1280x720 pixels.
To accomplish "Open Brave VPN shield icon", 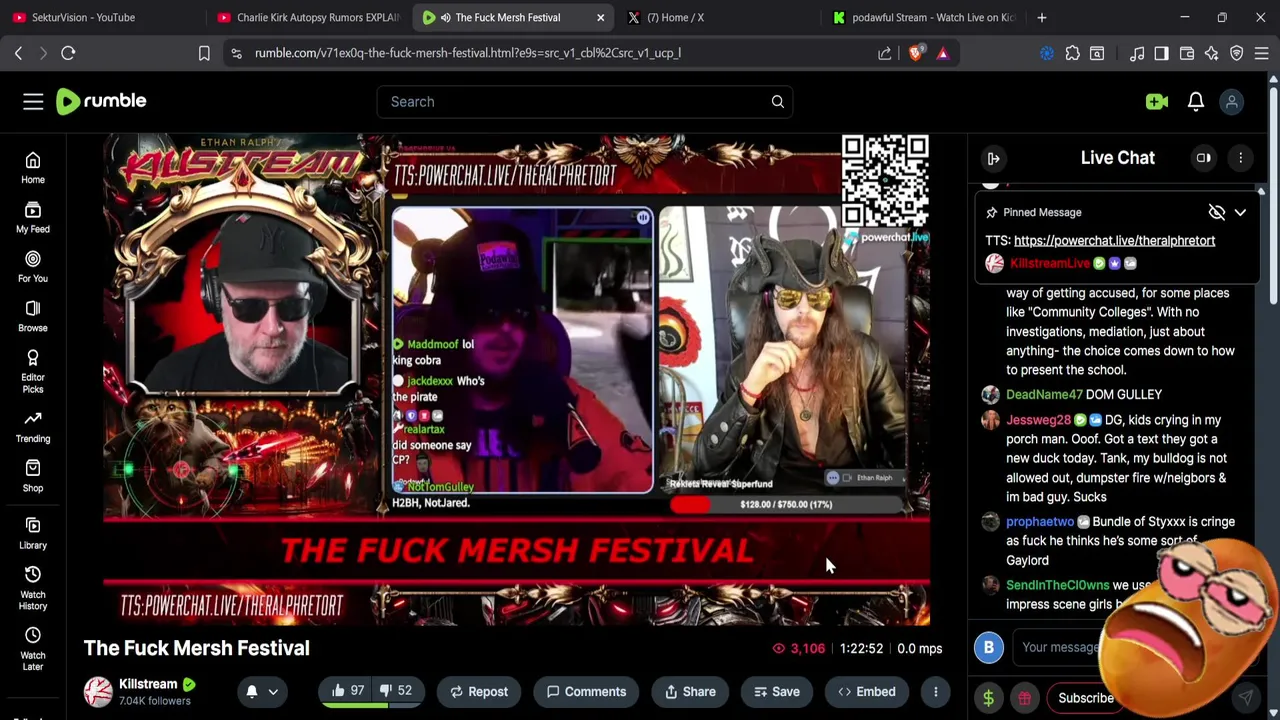I will [x=1236, y=53].
